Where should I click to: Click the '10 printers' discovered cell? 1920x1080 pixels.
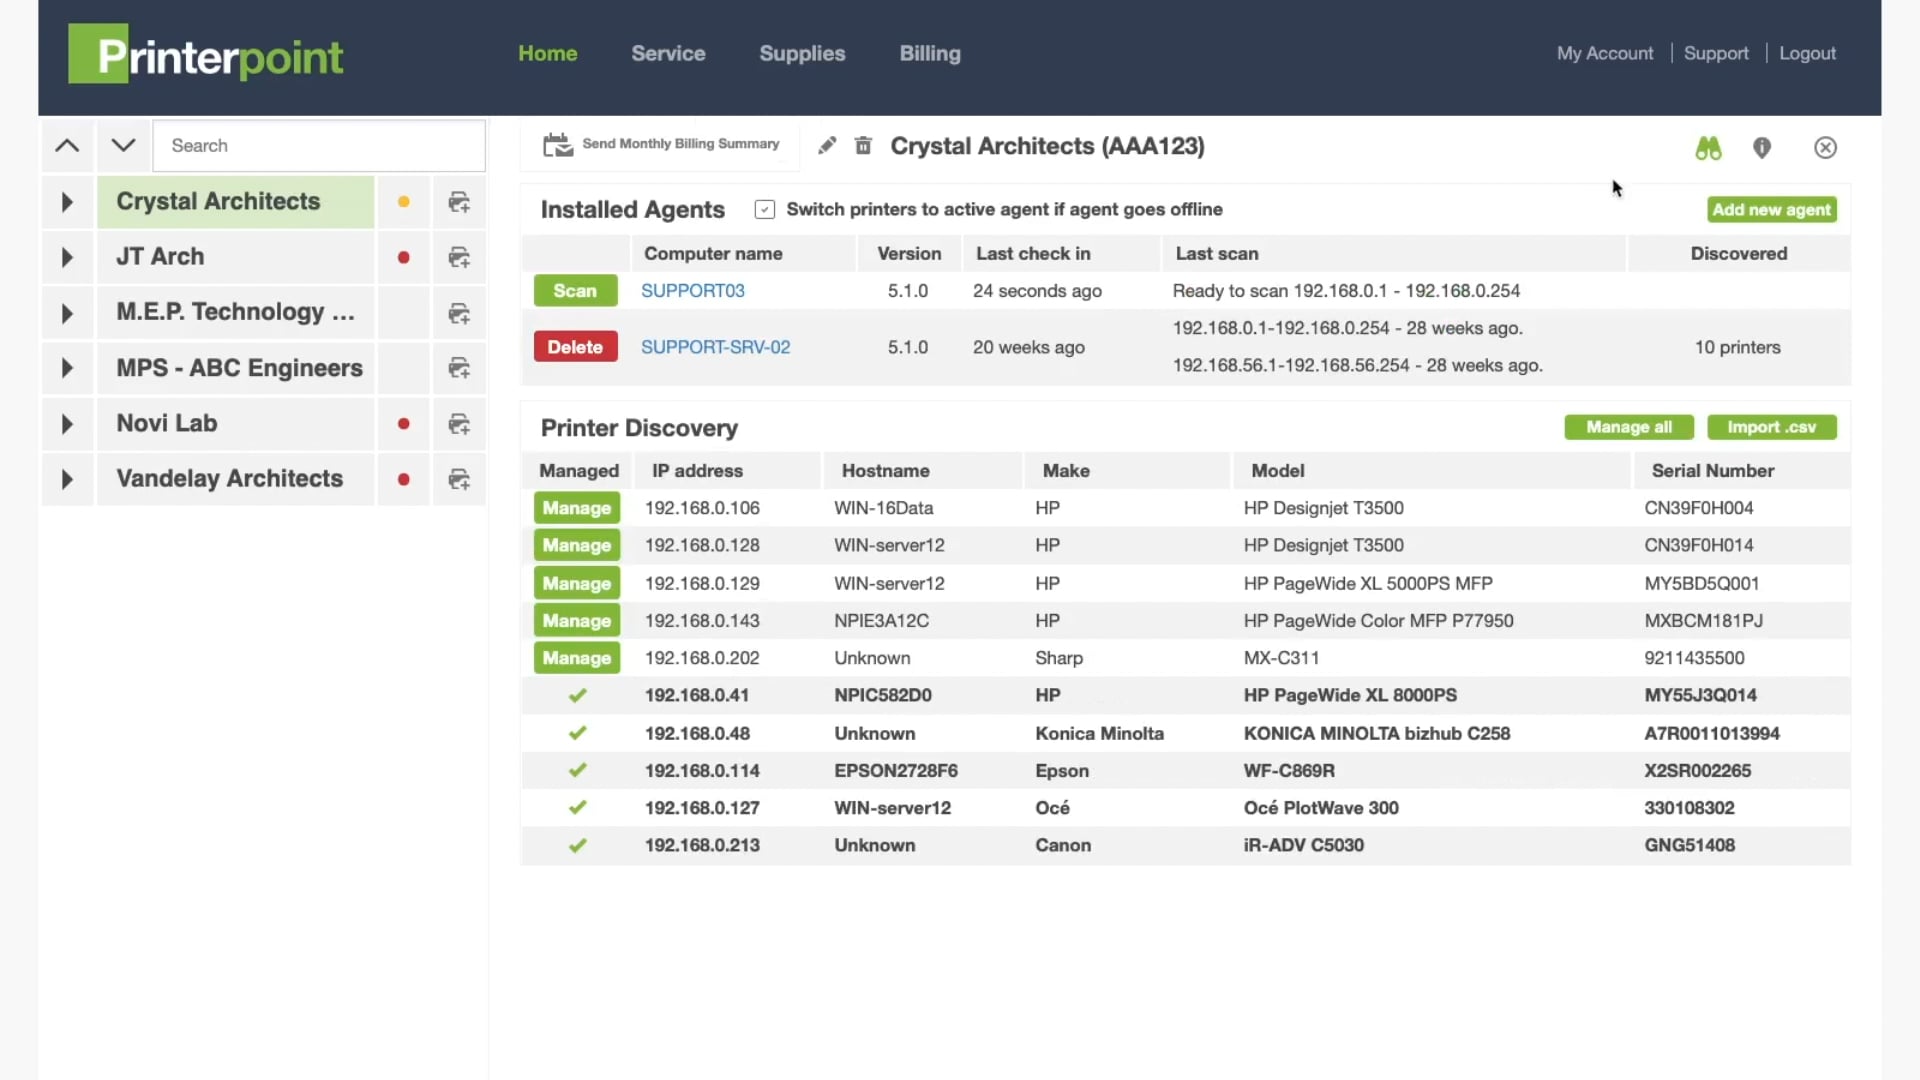pyautogui.click(x=1737, y=347)
